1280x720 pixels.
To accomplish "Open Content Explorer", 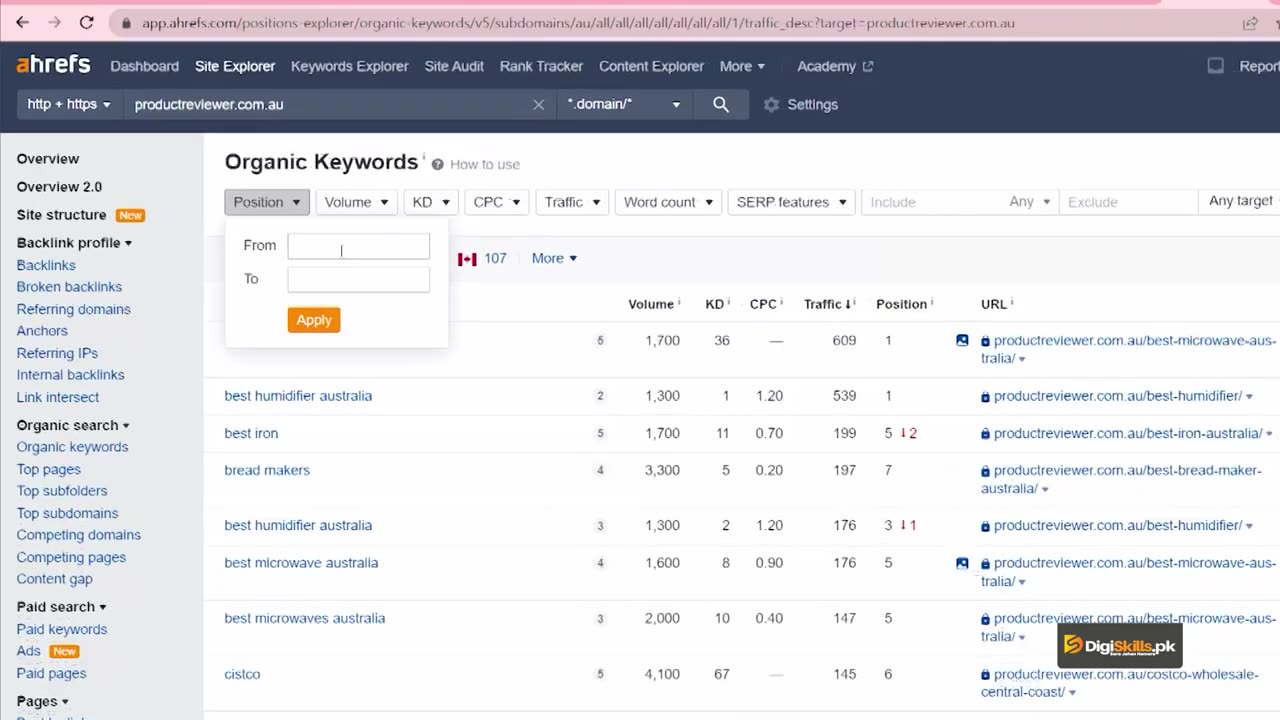I will click(651, 66).
